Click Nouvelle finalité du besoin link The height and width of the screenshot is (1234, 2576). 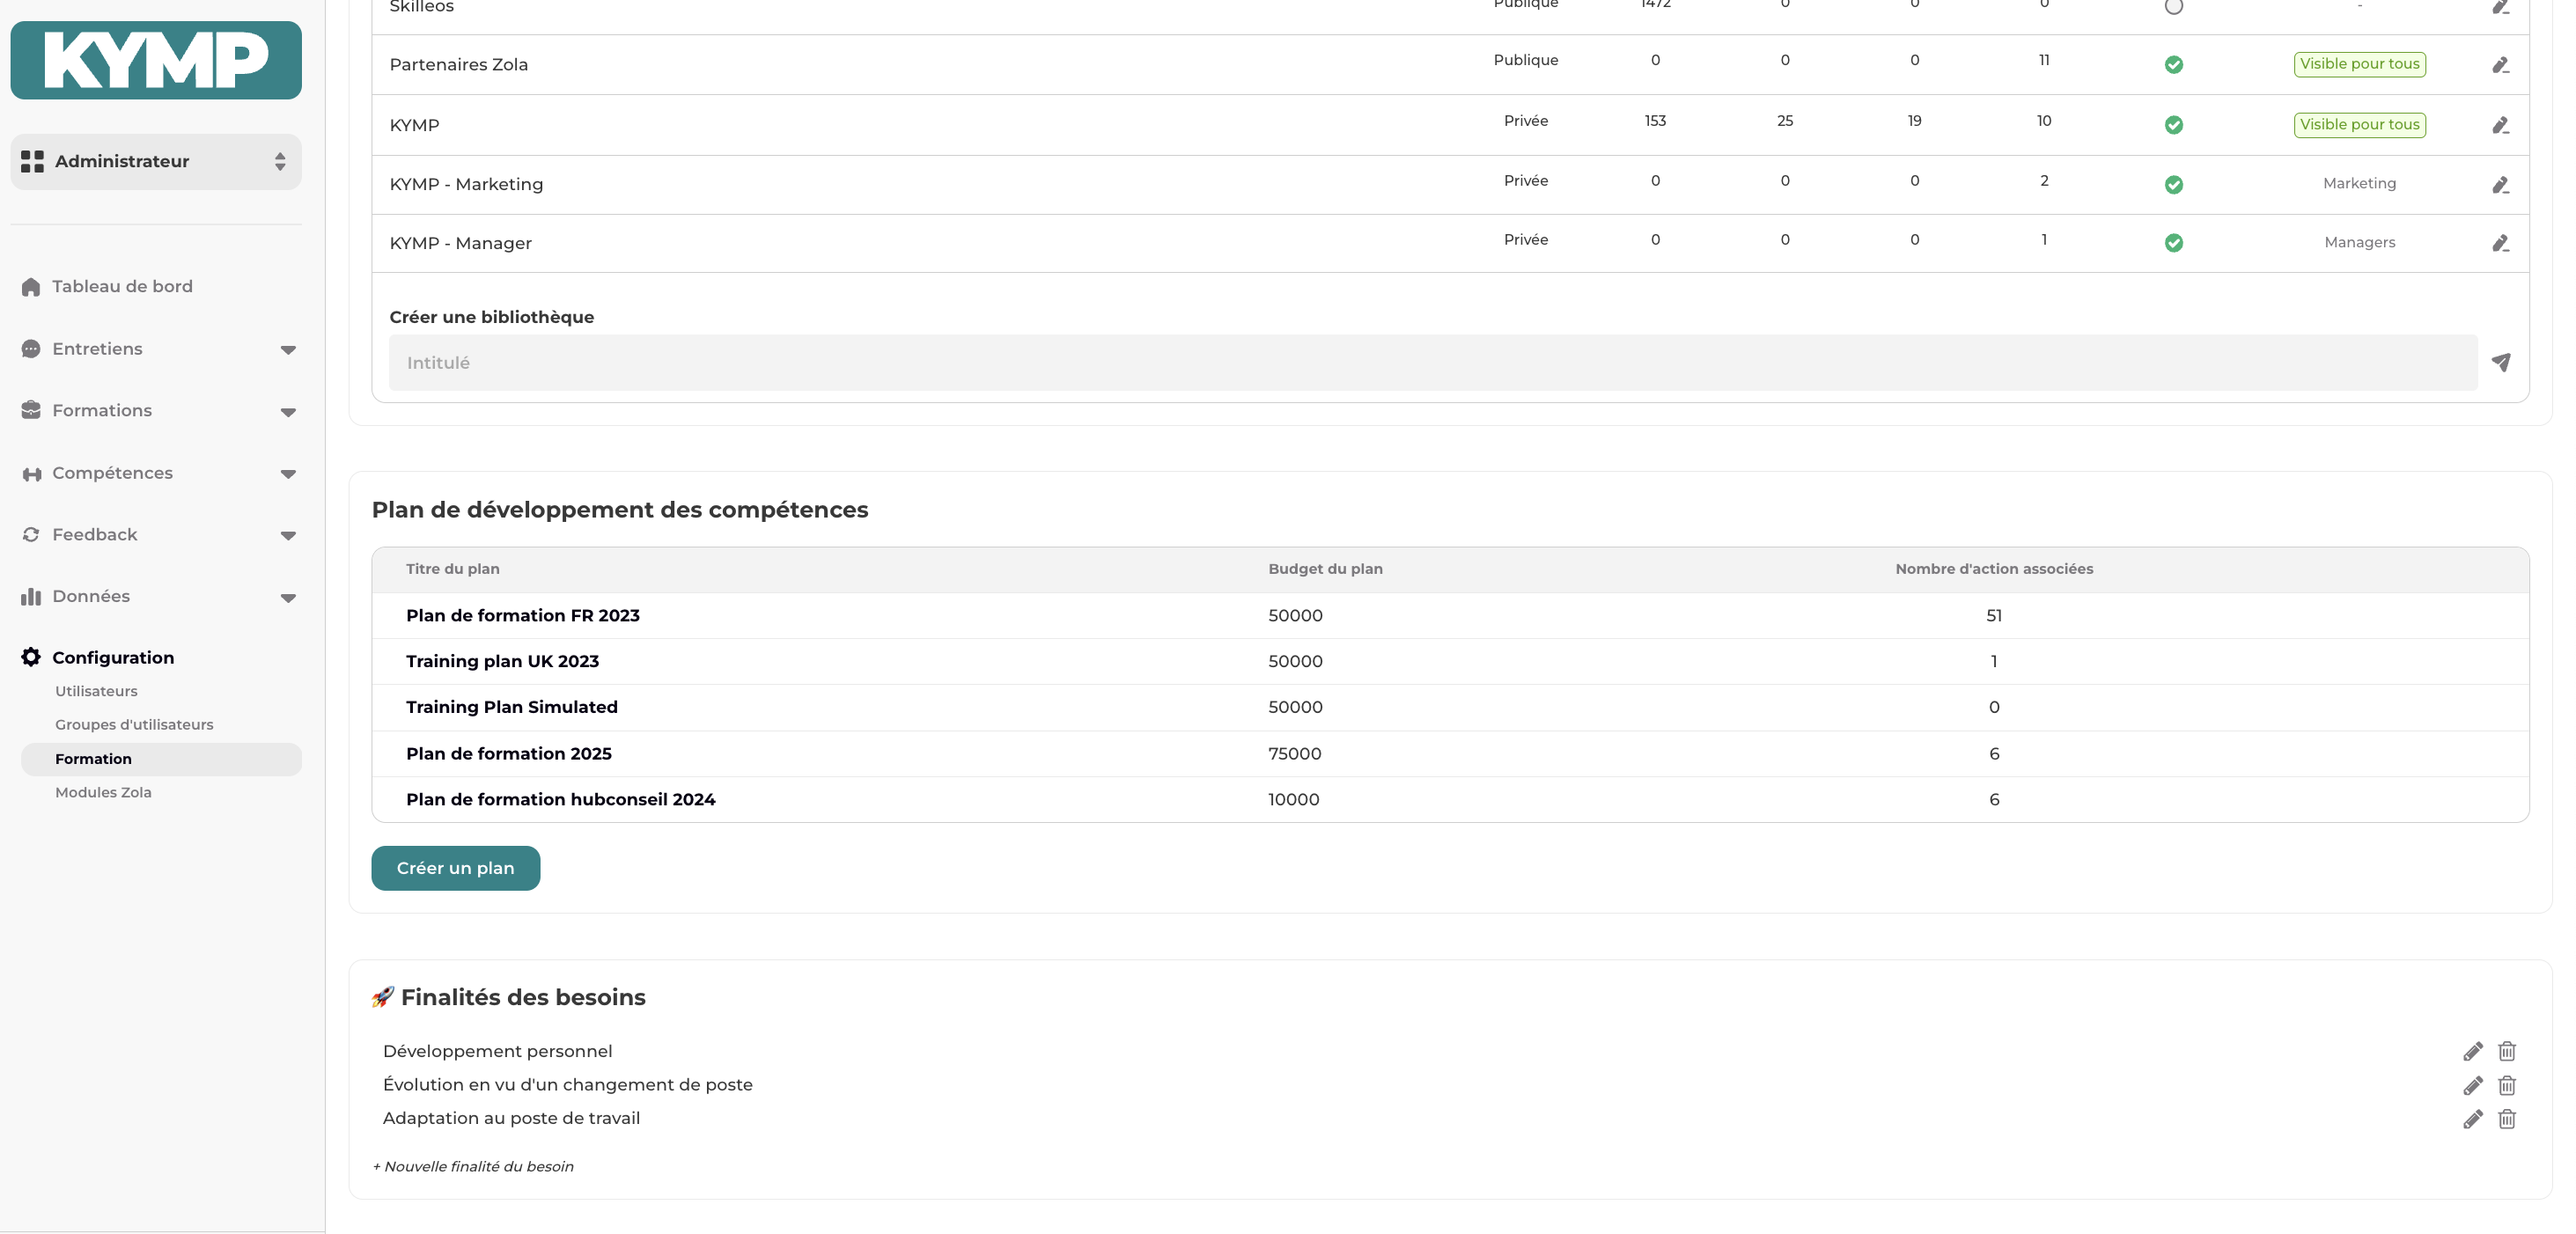pos(473,1166)
